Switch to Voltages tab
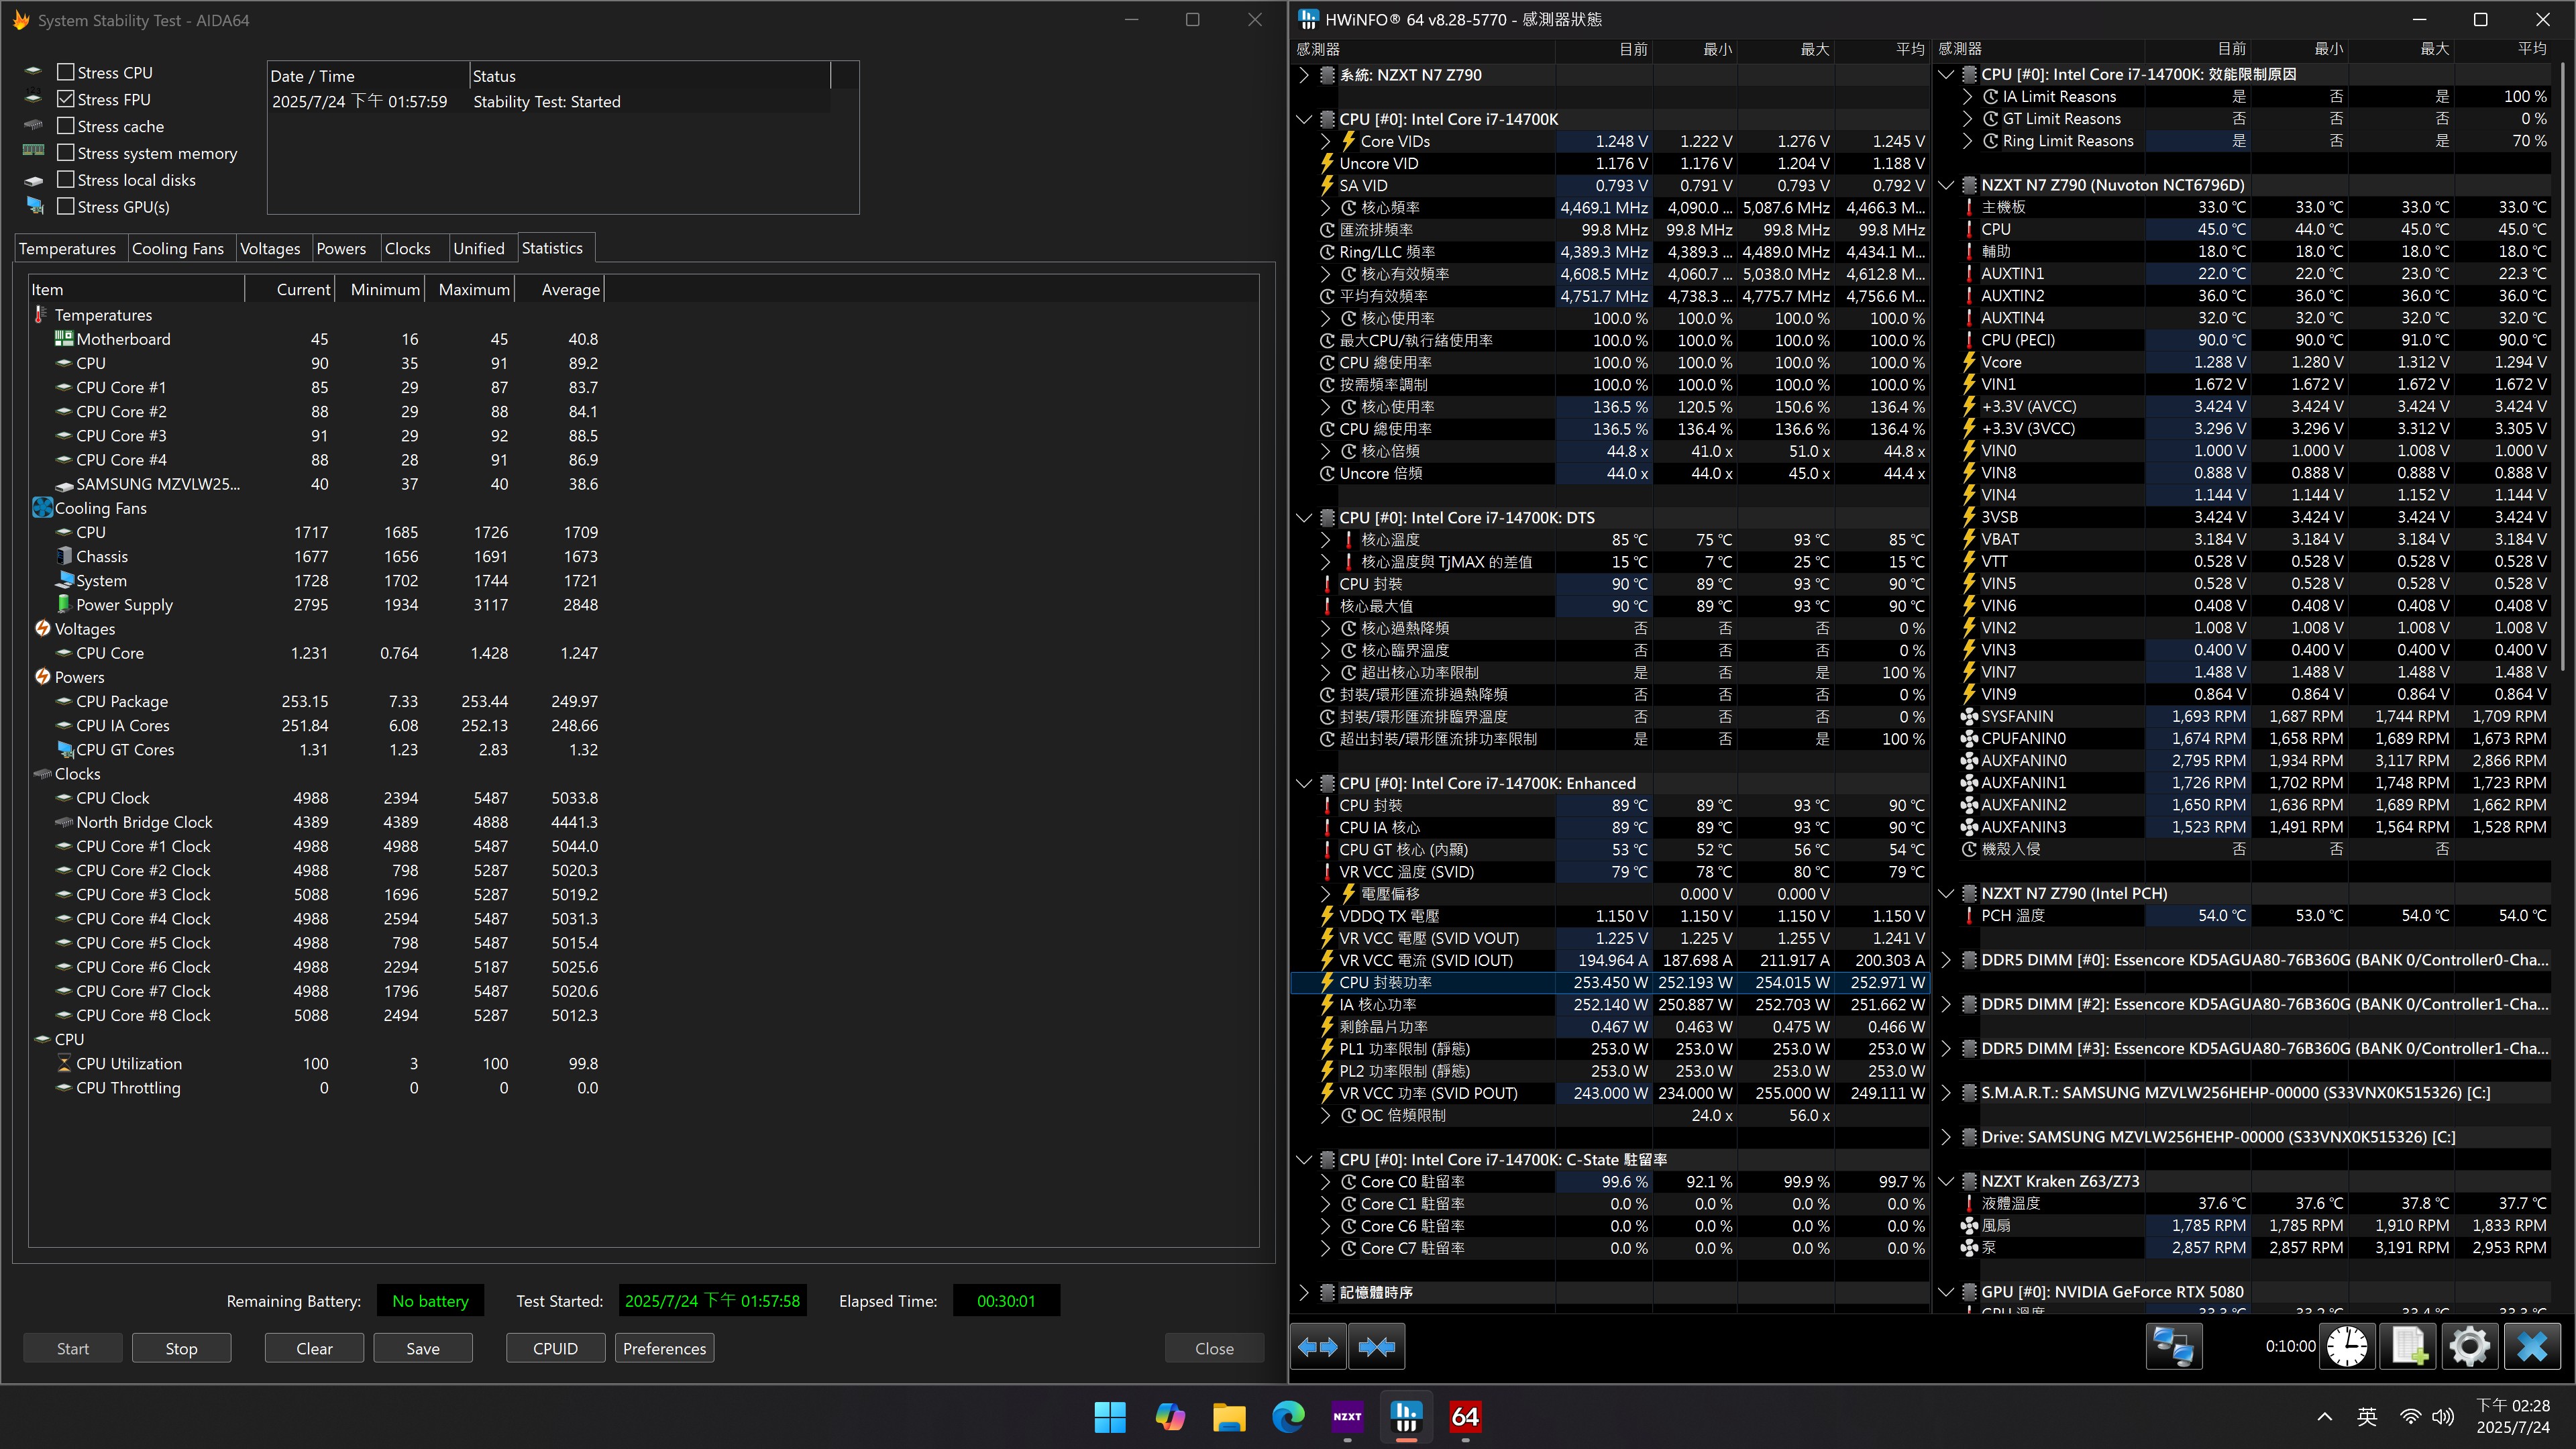Image resolution: width=2576 pixels, height=1449 pixels. pos(270,248)
